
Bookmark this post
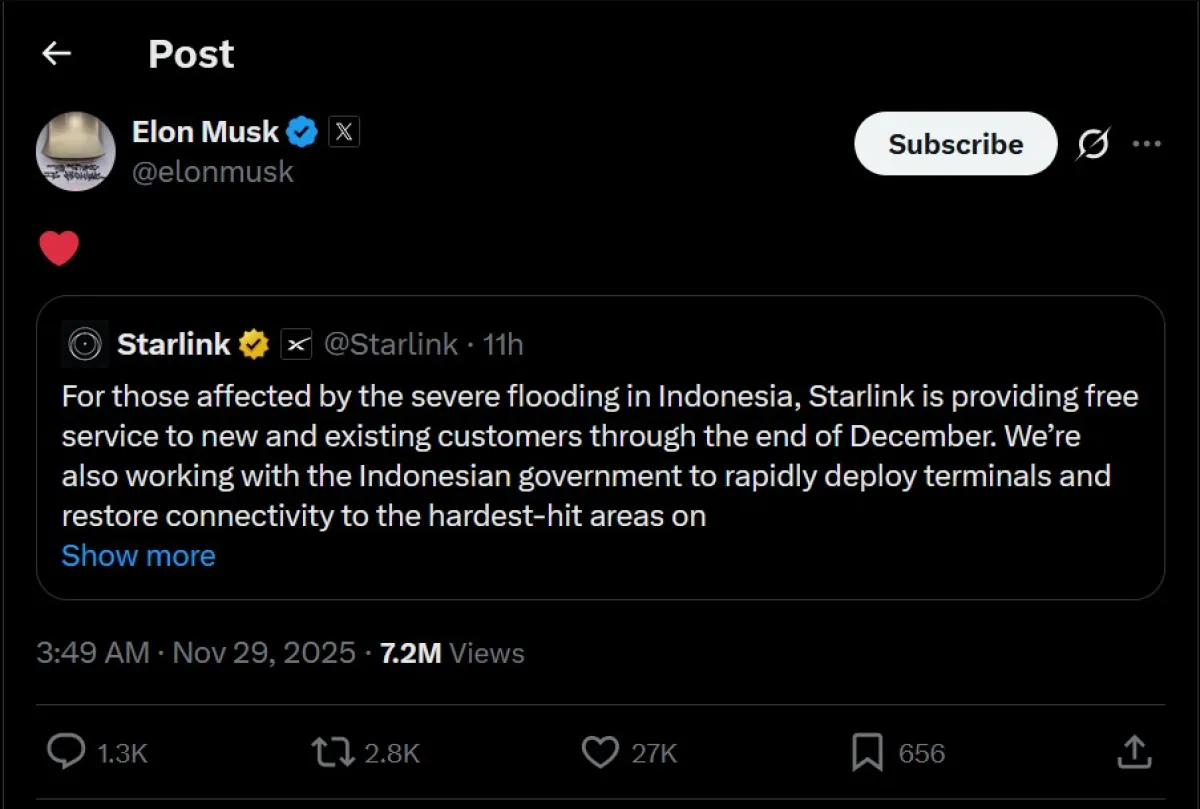(x=866, y=752)
